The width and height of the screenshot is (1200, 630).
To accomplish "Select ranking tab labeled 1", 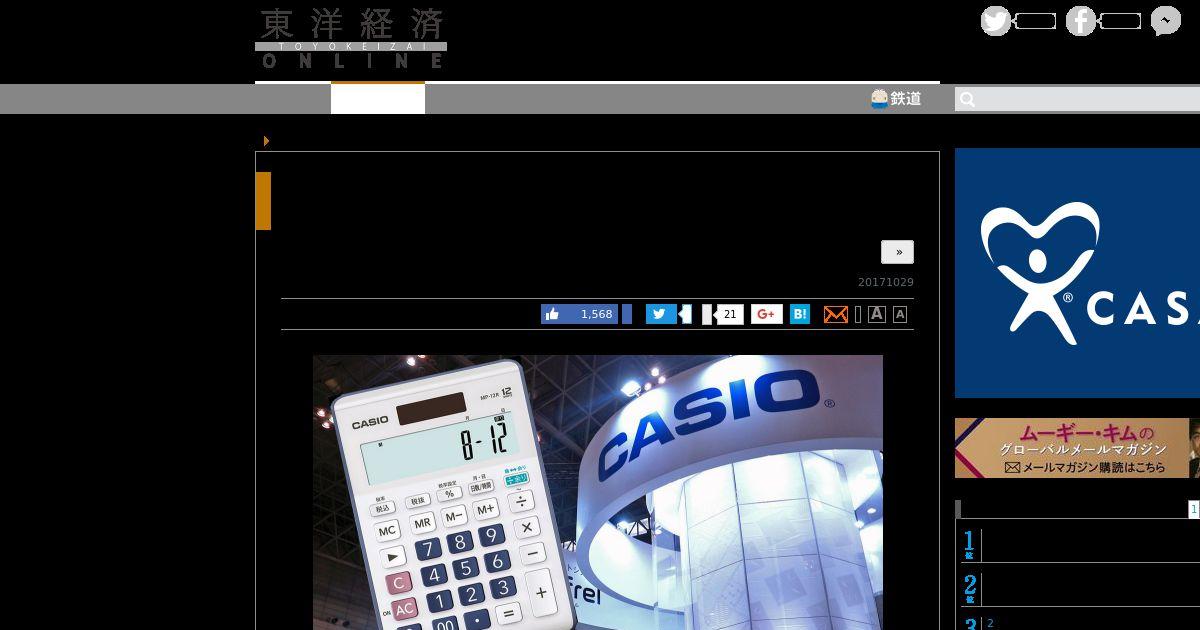I will point(1193,510).
